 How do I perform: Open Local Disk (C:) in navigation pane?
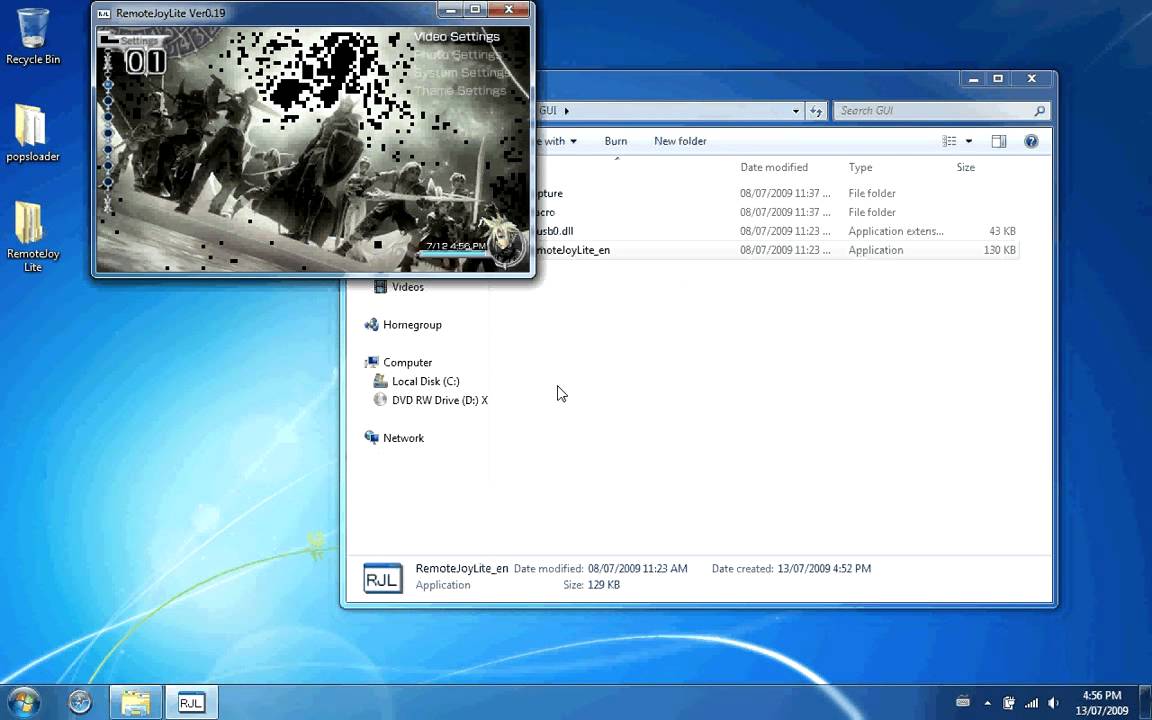click(x=425, y=381)
